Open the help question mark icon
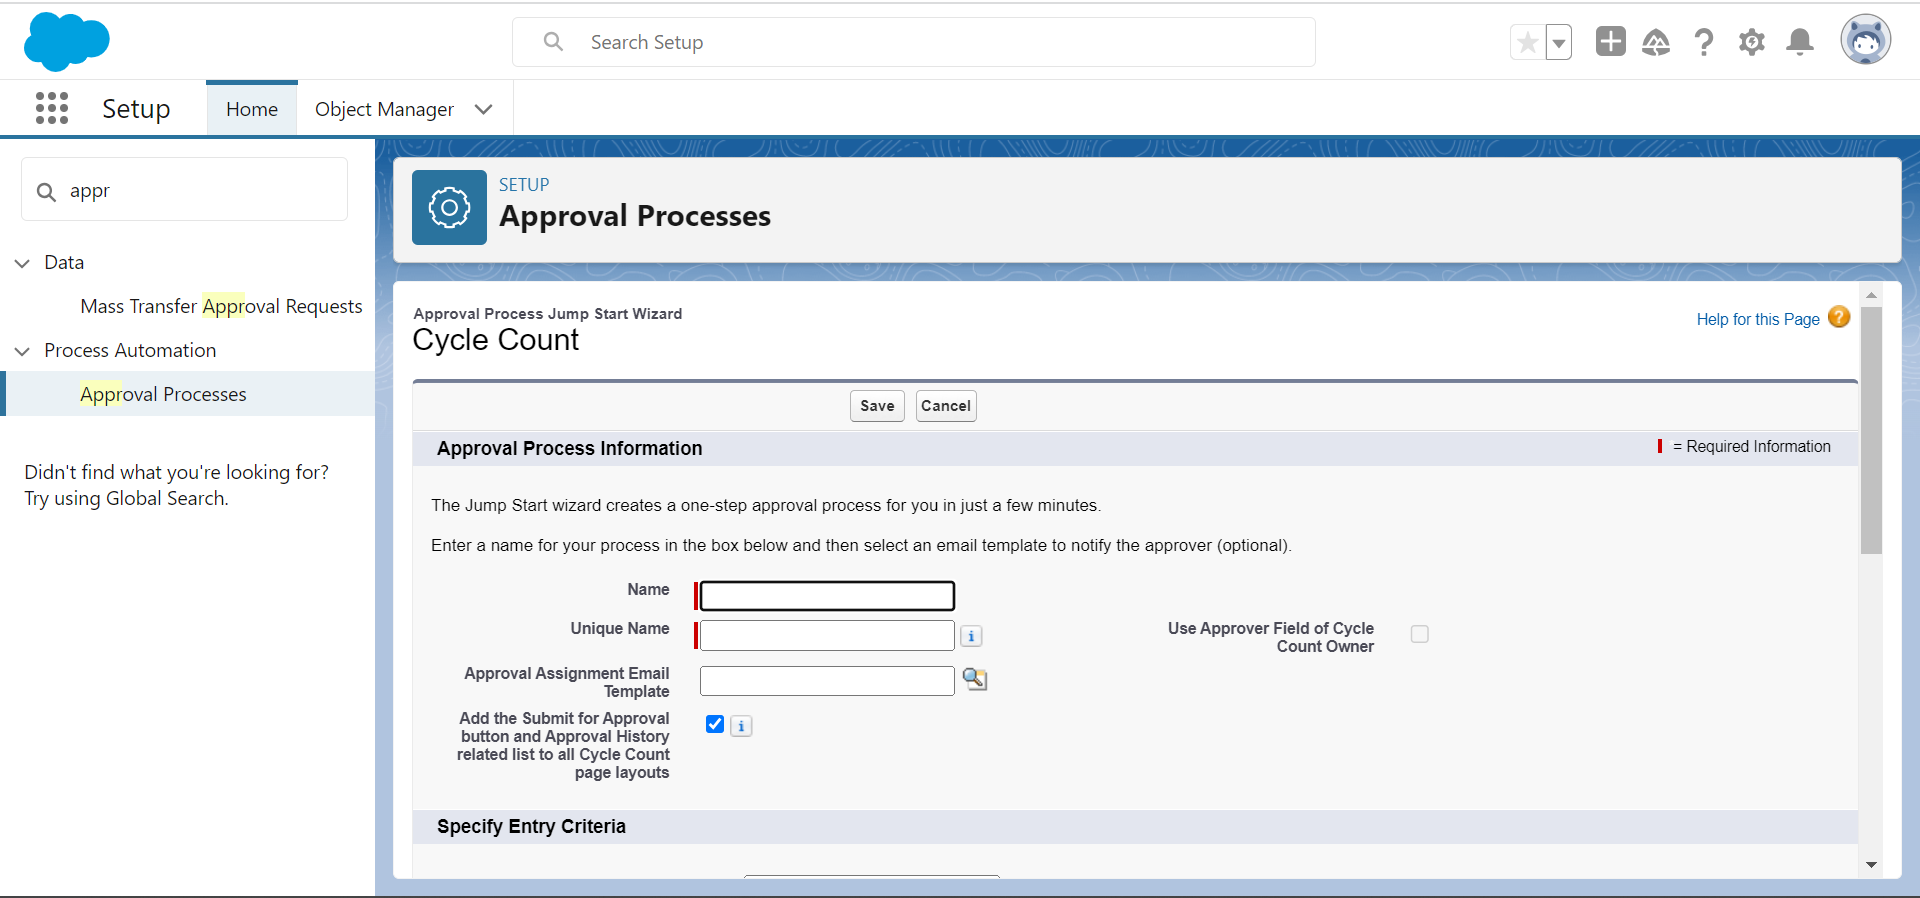Viewport: 1920px width, 898px height. tap(1704, 42)
